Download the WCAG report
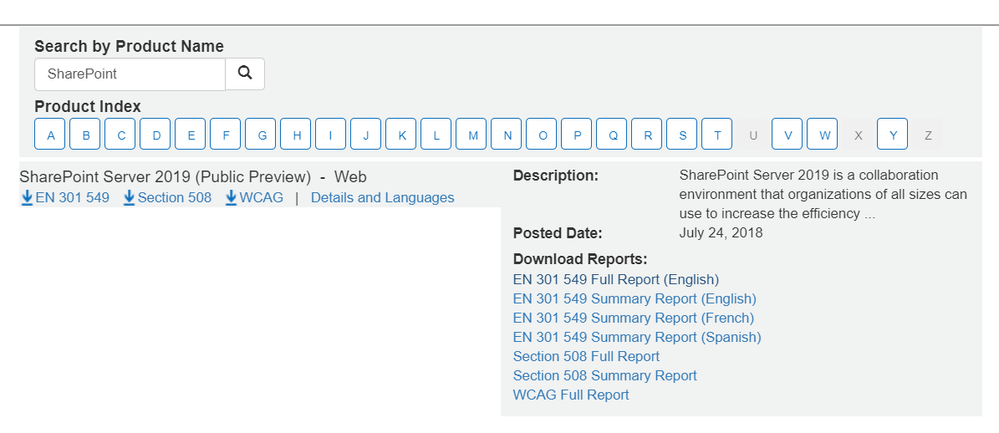The image size is (999, 433). (254, 197)
